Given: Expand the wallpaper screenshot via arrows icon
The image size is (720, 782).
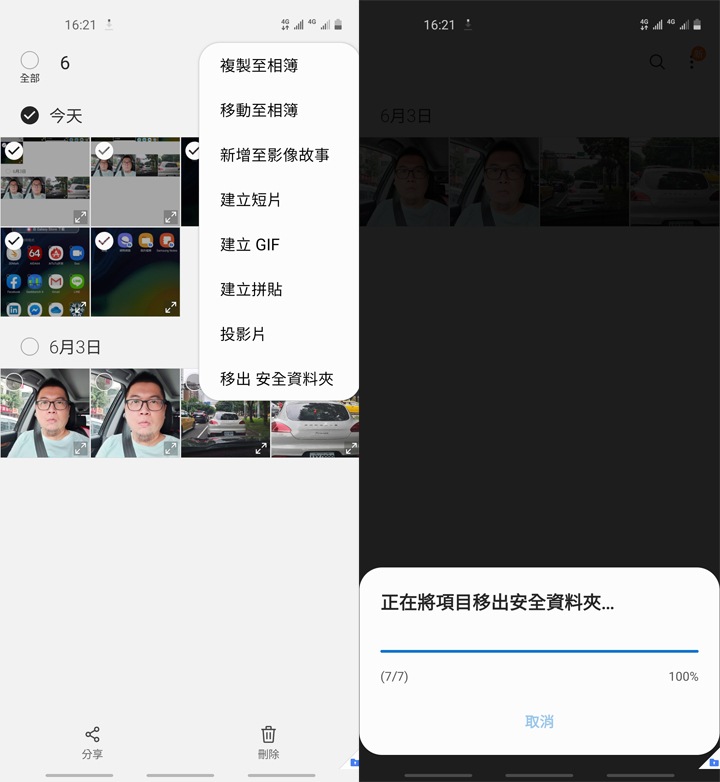Looking at the screenshot, I should [171, 307].
